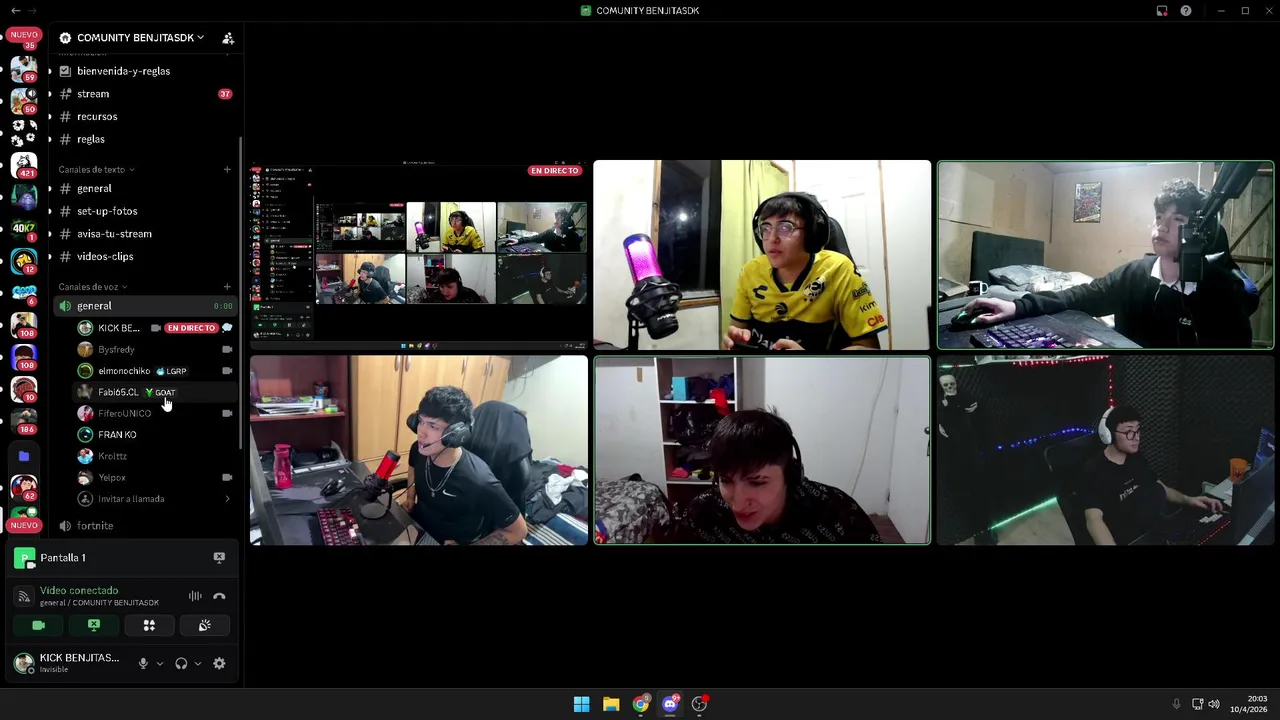Open microphone input options chevron
Image resolution: width=1280 pixels, height=720 pixels.
159,664
